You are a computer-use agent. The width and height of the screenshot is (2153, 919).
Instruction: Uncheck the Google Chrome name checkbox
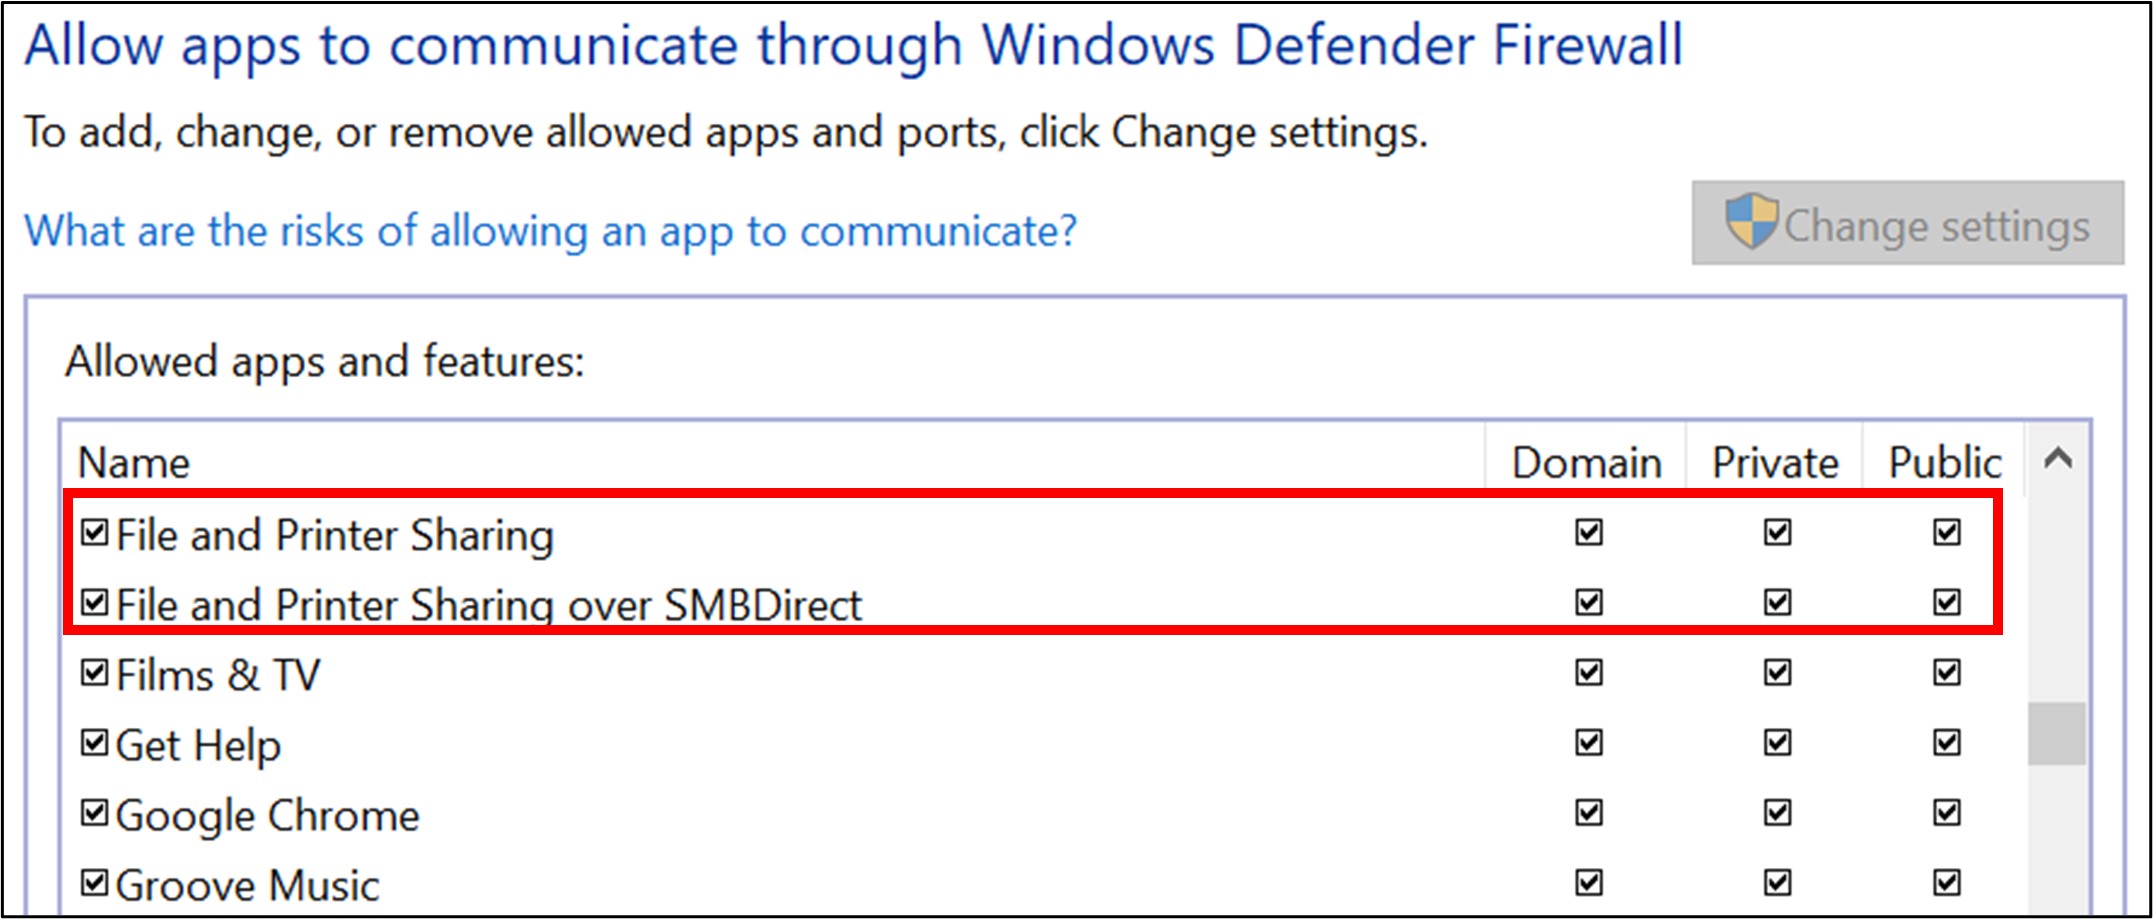click(95, 813)
